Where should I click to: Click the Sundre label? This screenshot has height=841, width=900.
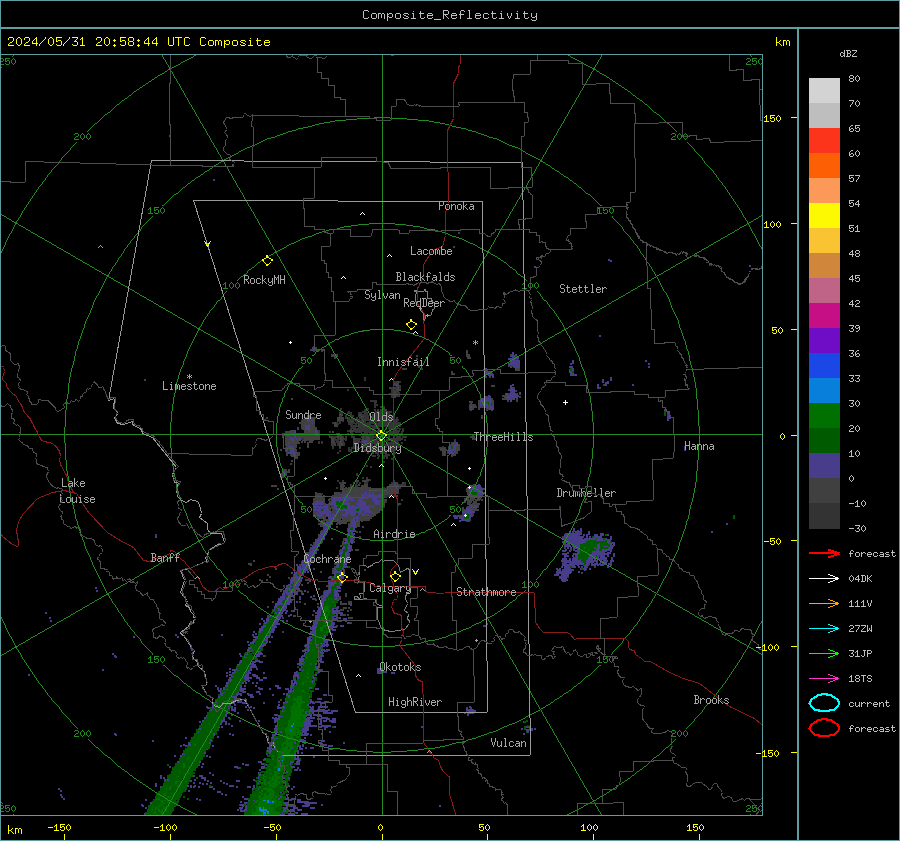[303, 414]
